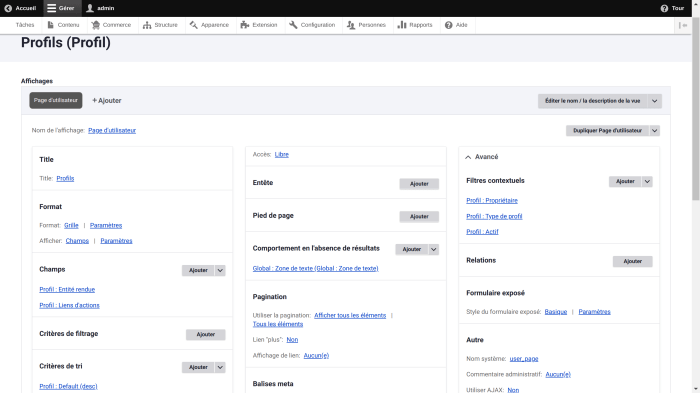Expand the no-results behavior Ajouter dropdown arrow

[433, 249]
